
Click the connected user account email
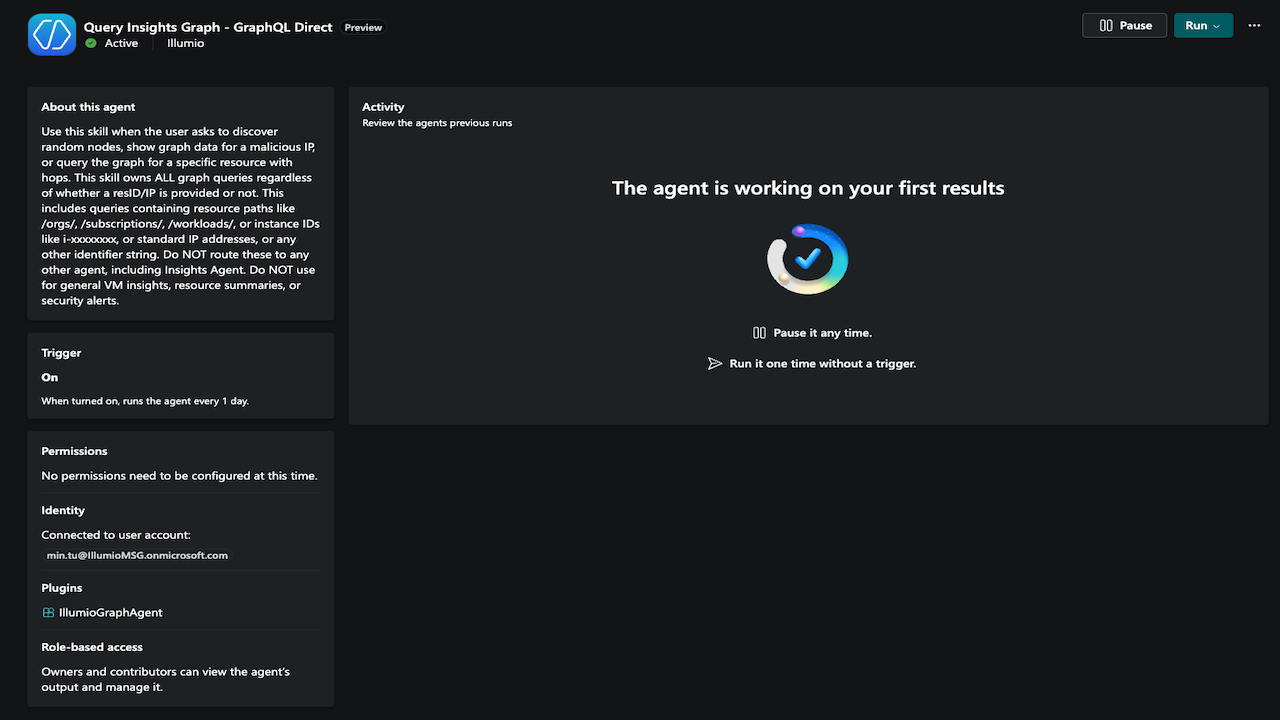point(137,555)
